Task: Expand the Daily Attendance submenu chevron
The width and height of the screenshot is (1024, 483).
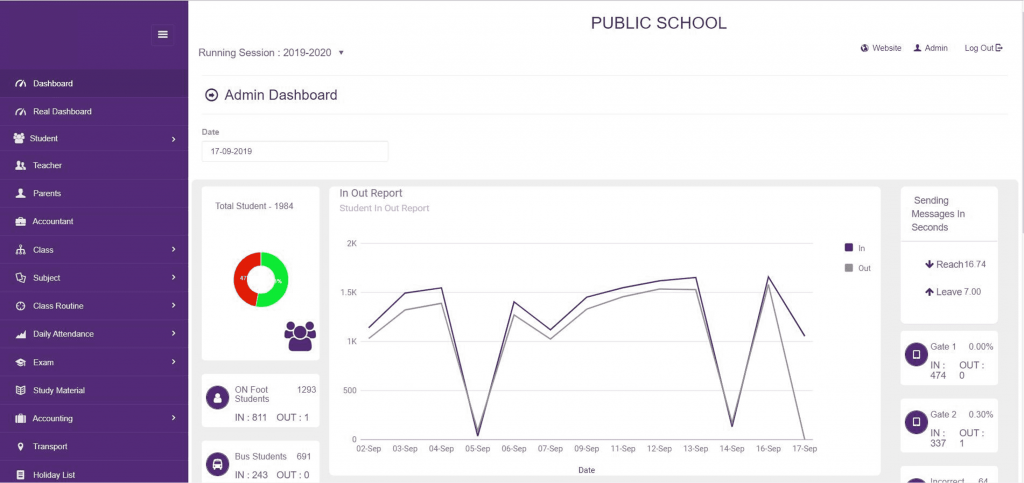Action: point(174,334)
